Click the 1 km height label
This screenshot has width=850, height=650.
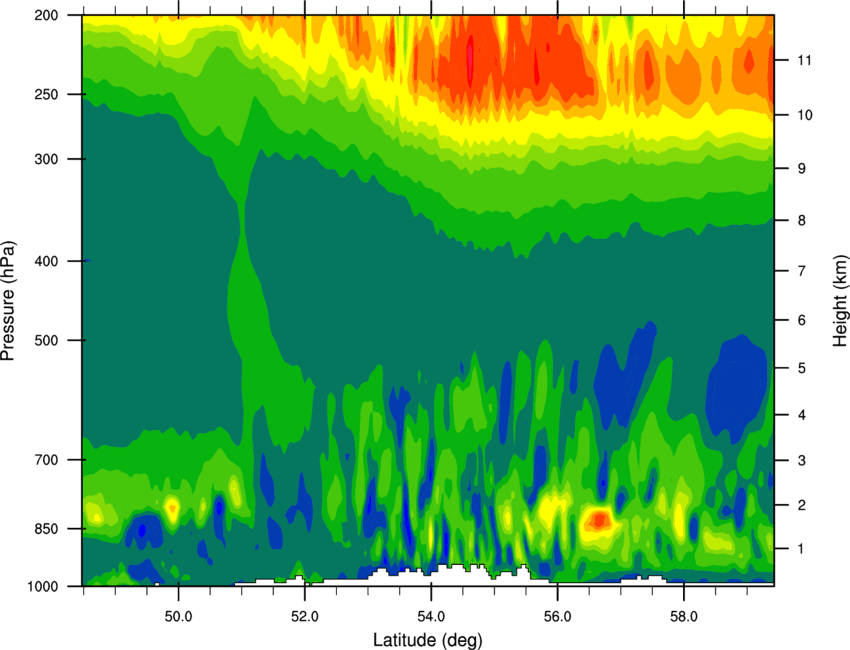pyautogui.click(x=802, y=549)
